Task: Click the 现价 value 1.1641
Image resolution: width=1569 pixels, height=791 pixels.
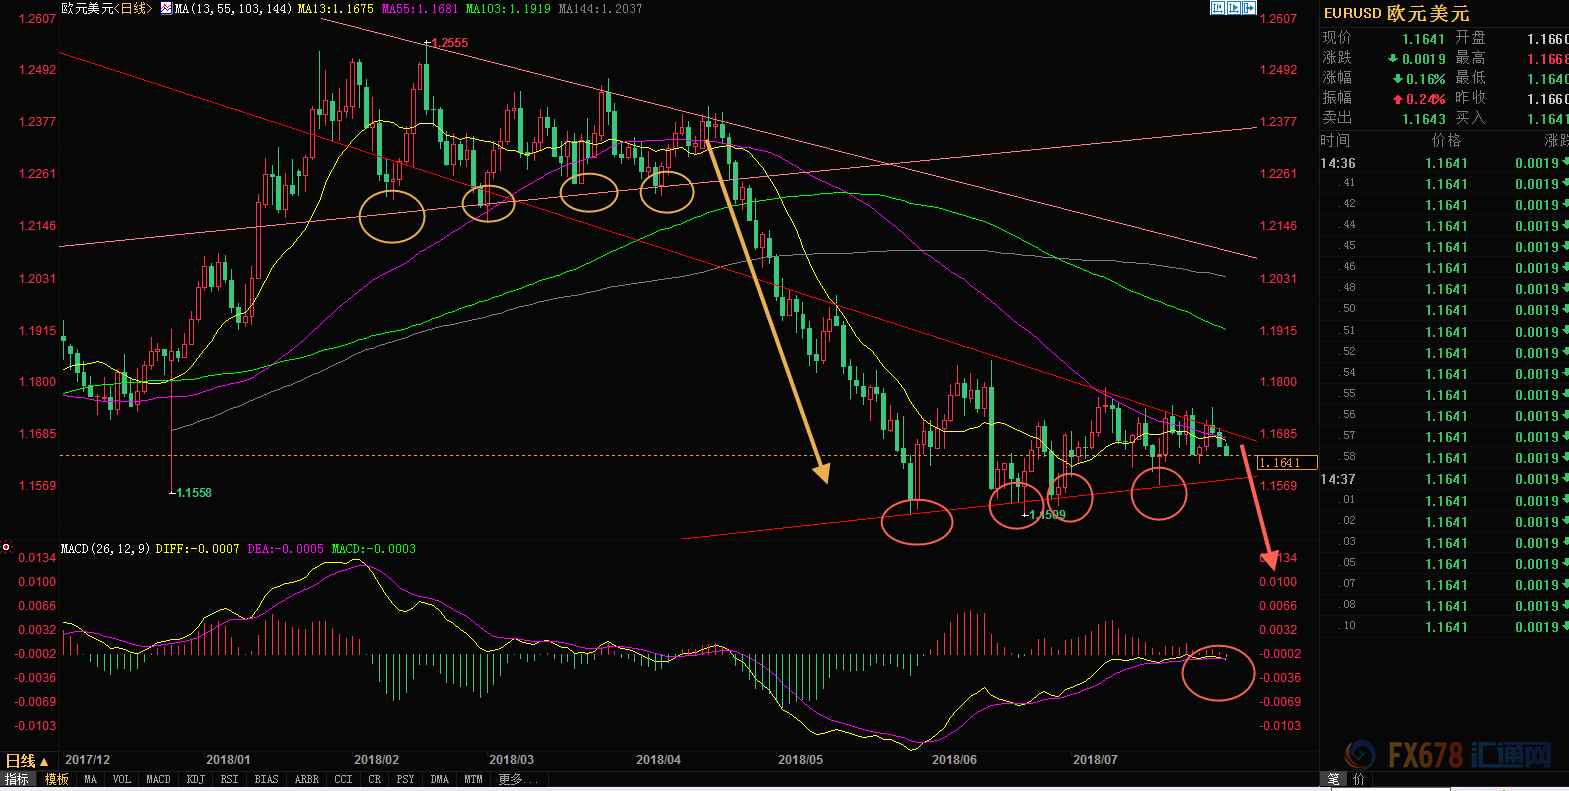Action: (1423, 39)
